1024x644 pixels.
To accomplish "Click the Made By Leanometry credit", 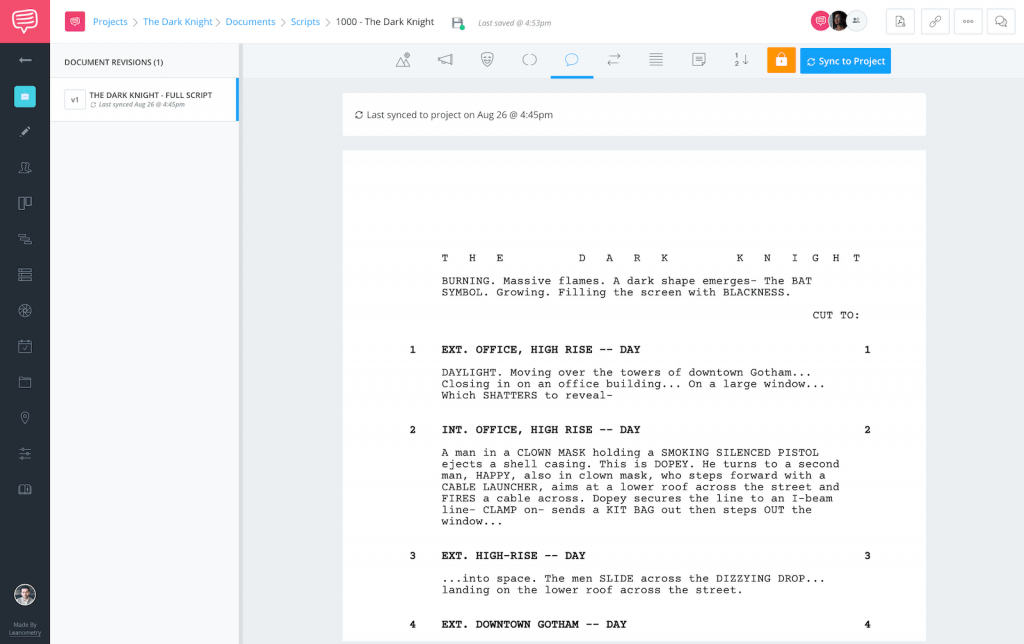I will 25,628.
